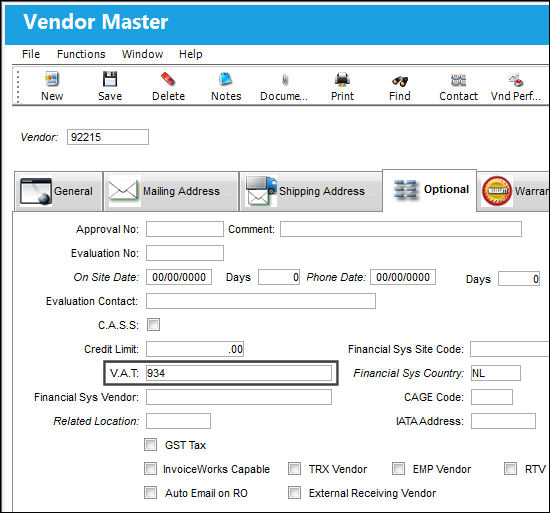Check the TRX Vendor checkbox
Viewport: 550px width, 513px height.
pos(294,468)
